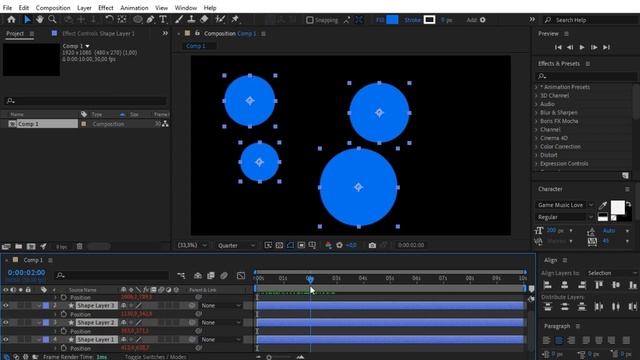Toggle Position stopwatch under Shape Layer 1
The width and height of the screenshot is (640, 360).
(x=64, y=349)
